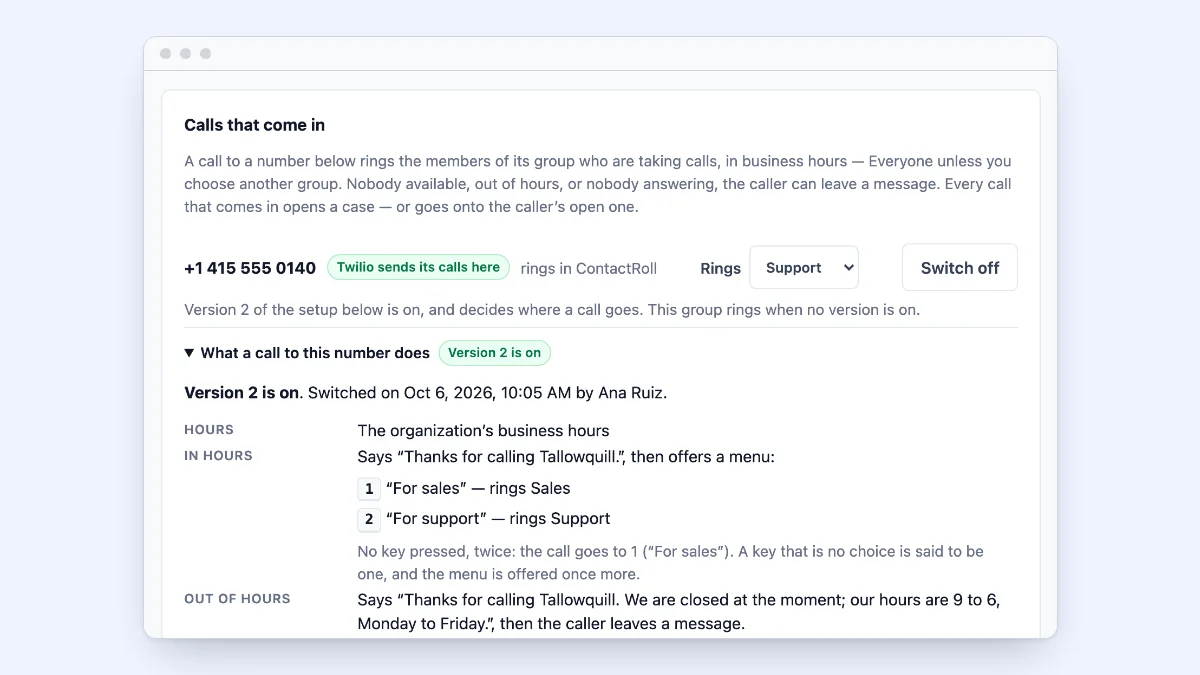This screenshot has width=1200, height=675.
Task: Click the second gray window control dot
Action: [x=186, y=54]
